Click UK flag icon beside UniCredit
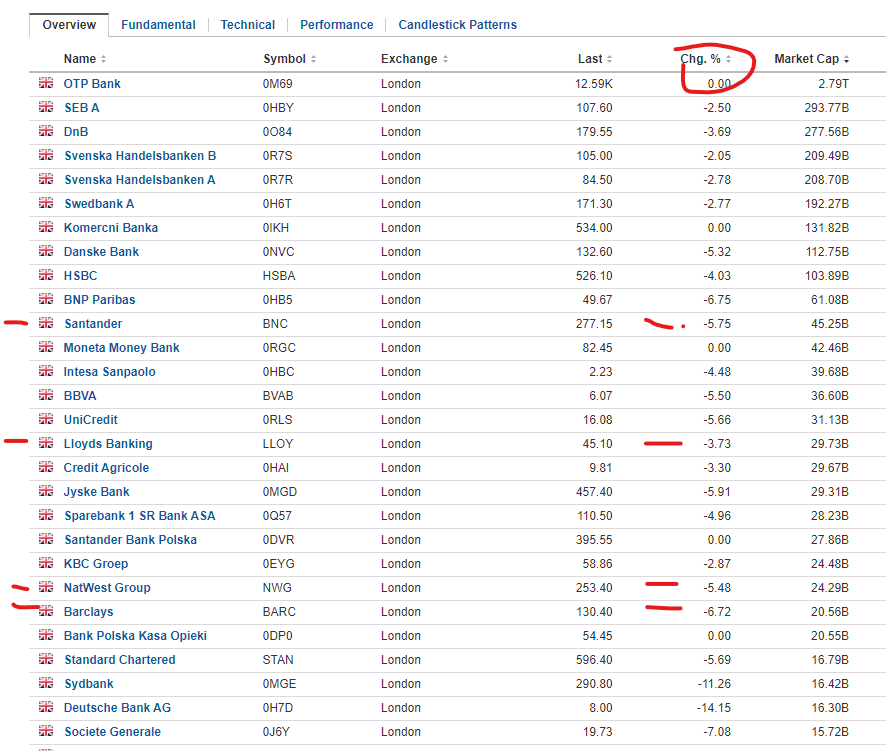This screenshot has width=886, height=751. 46,419
